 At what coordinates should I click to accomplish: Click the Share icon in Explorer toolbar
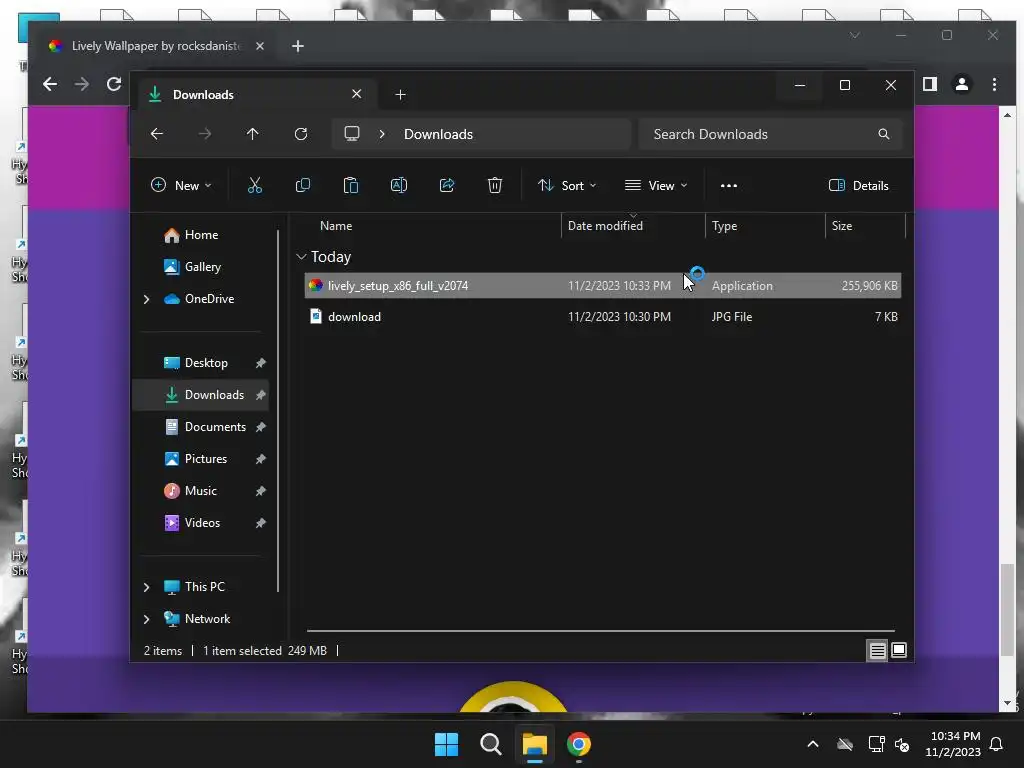tap(447, 185)
